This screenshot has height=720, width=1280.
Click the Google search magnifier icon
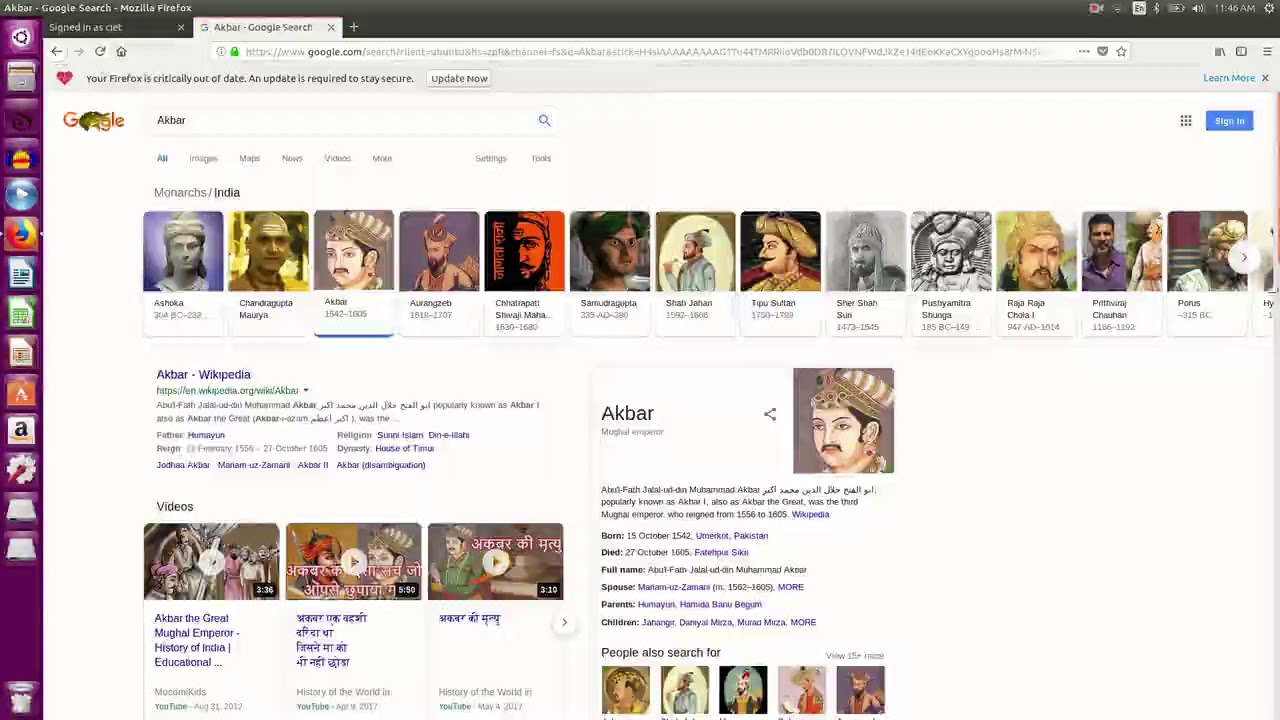pos(544,120)
